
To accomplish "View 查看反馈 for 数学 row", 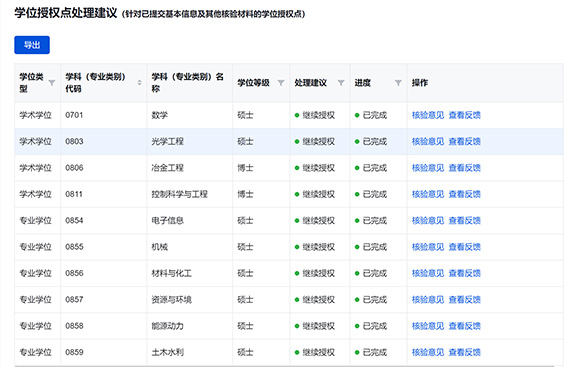I will coord(465,115).
